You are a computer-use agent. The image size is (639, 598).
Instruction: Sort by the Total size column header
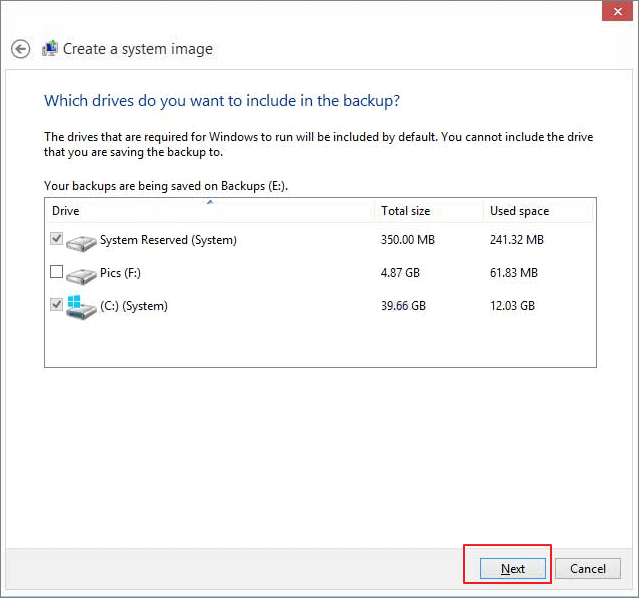(x=429, y=211)
